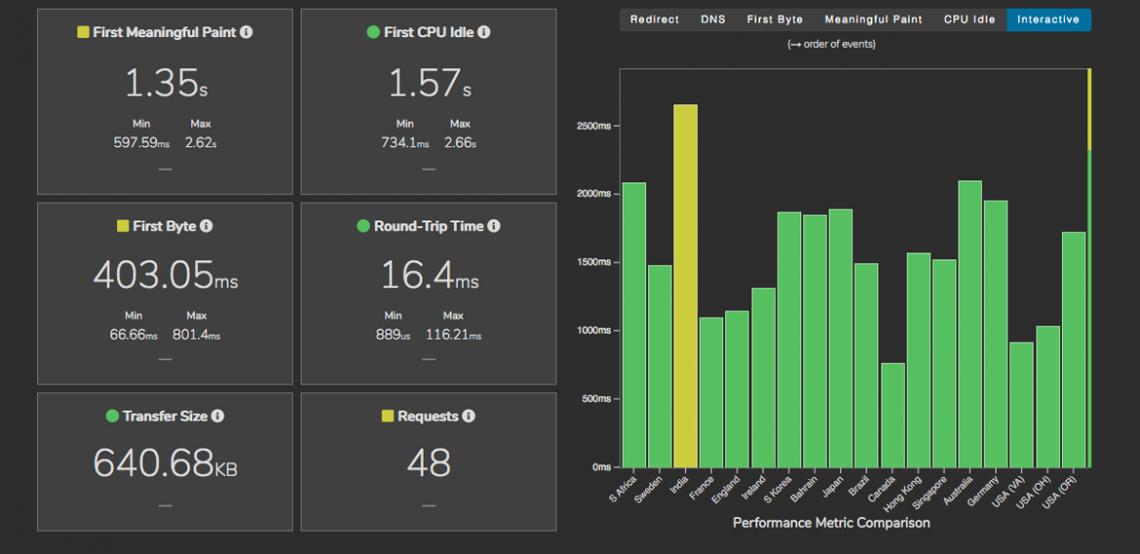This screenshot has height=554, width=1140.
Task: Click the Australia bar in chart
Action: pyautogui.click(x=970, y=323)
